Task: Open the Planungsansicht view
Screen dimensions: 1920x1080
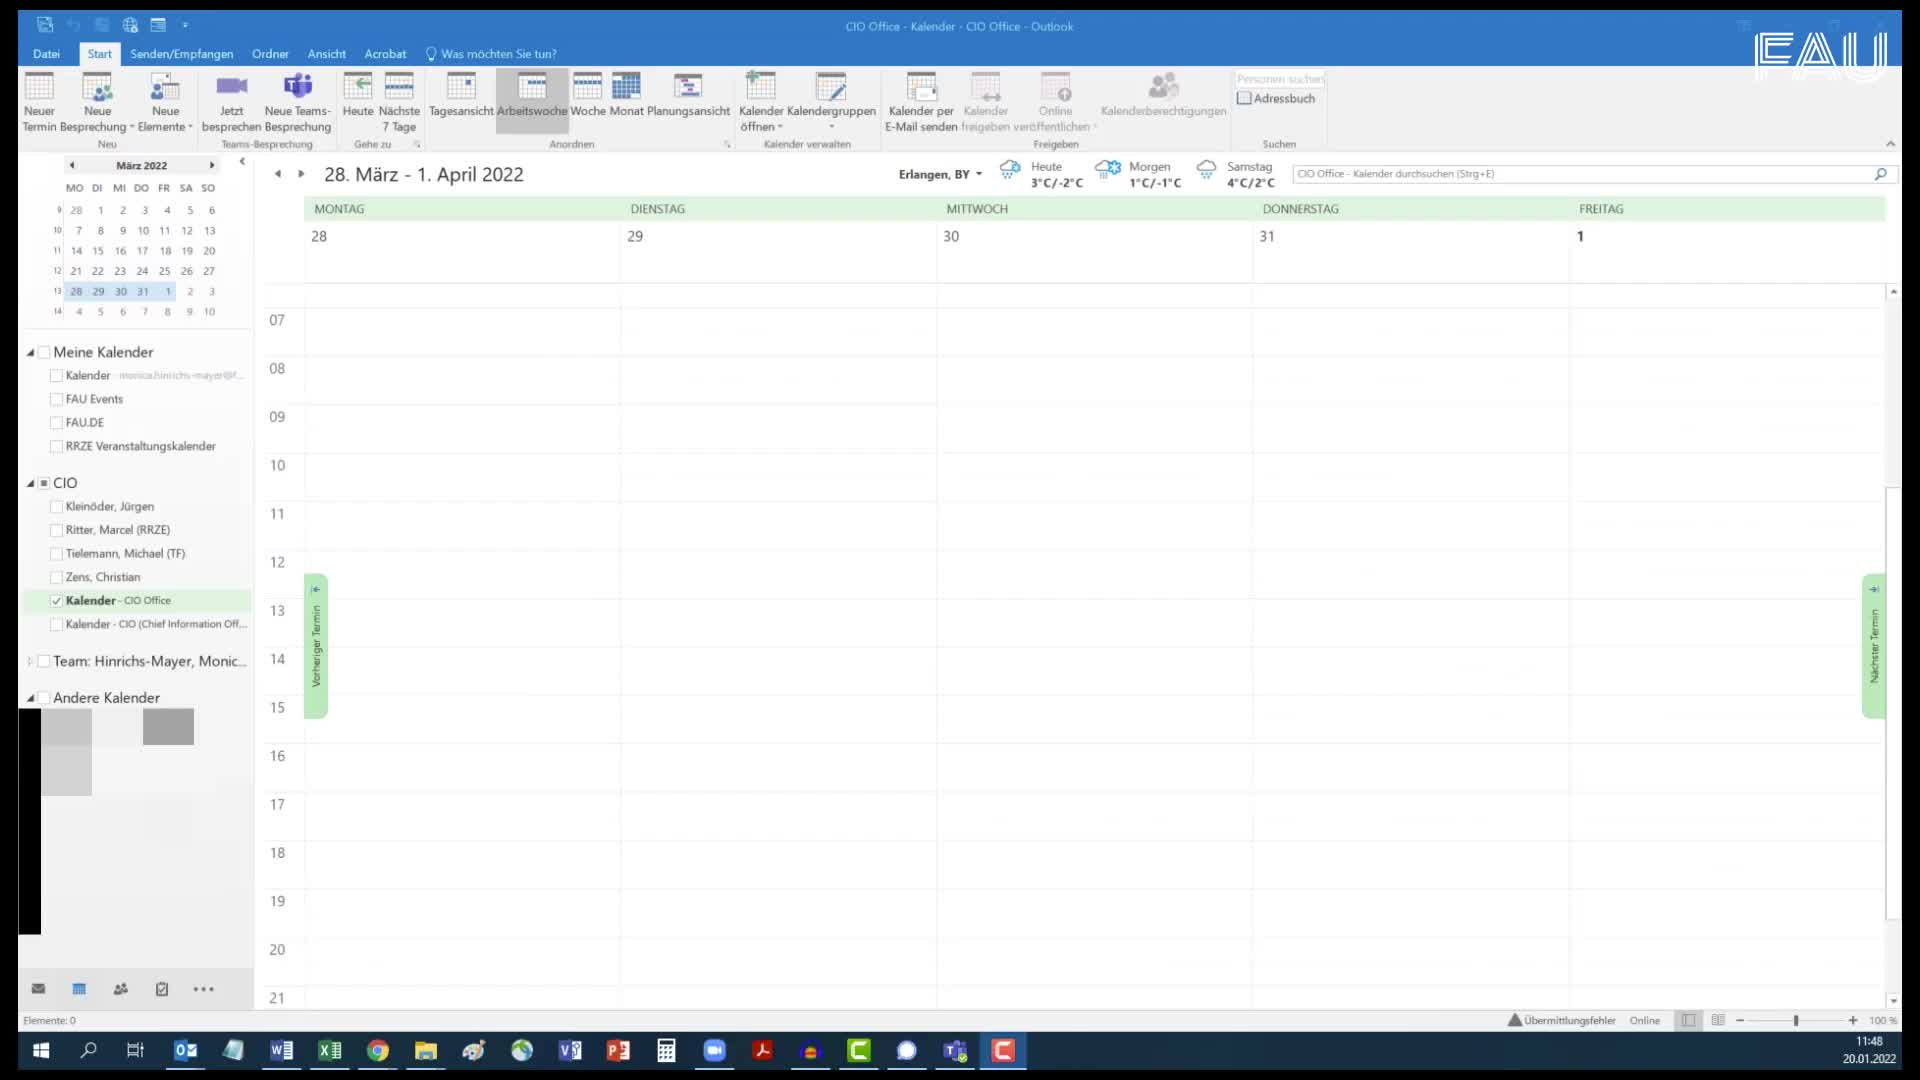Action: point(688,88)
